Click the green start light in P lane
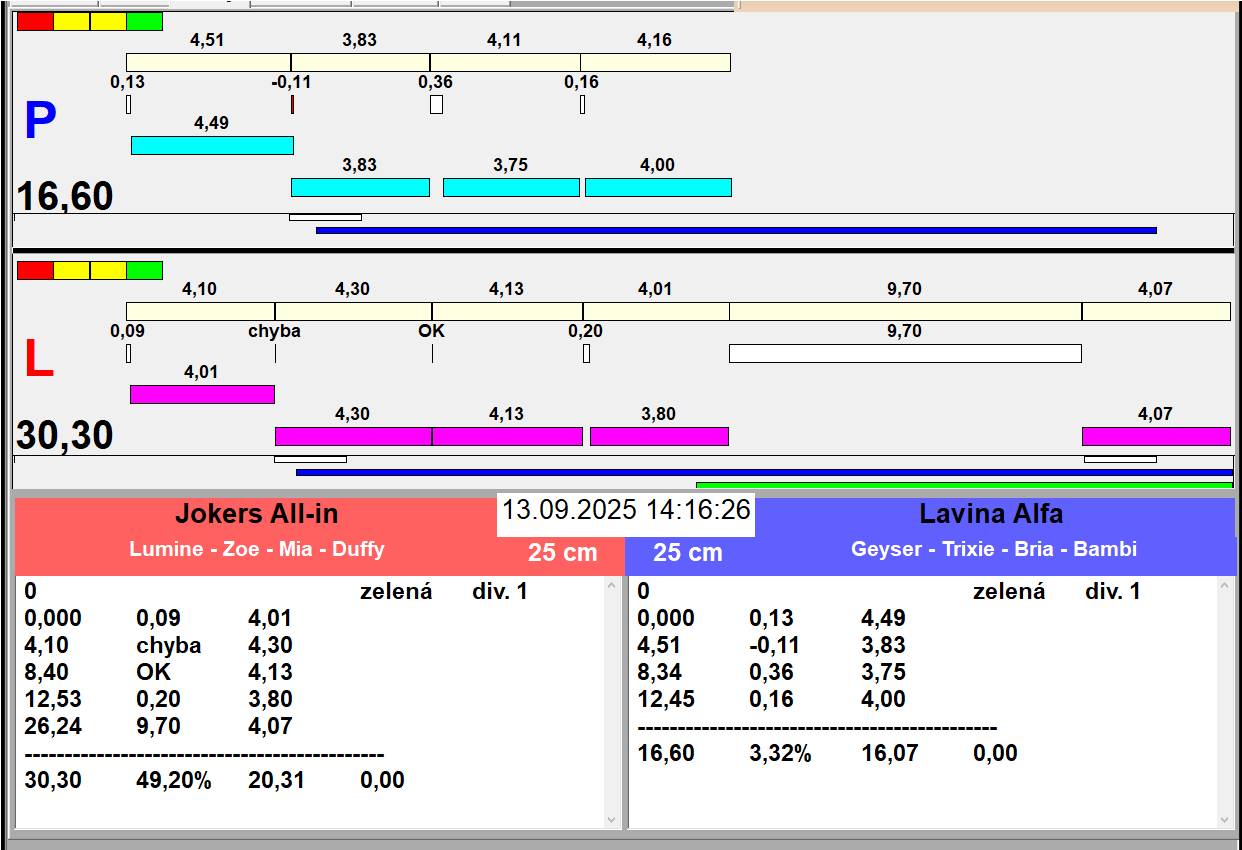Image resolution: width=1242 pixels, height=850 pixels. coord(144,21)
